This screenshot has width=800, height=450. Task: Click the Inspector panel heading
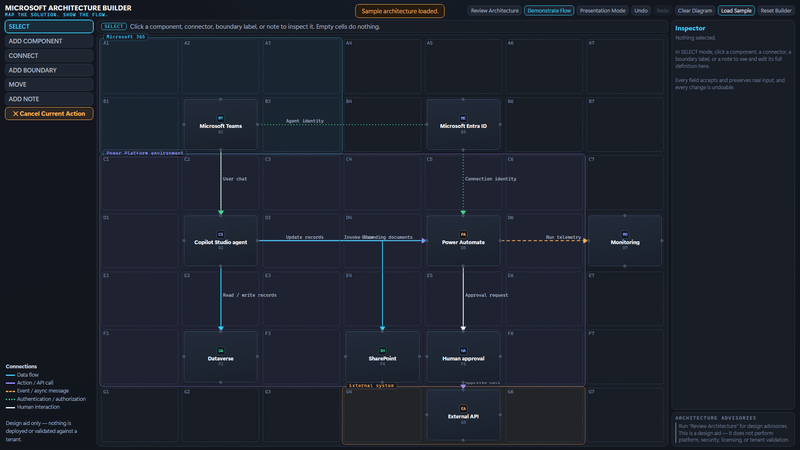(690, 29)
